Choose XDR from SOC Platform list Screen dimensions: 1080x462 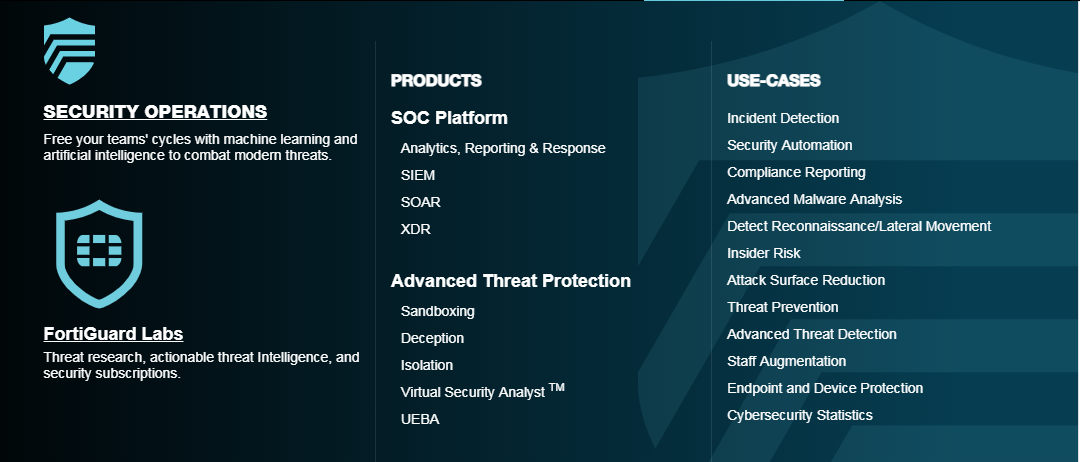pos(415,229)
